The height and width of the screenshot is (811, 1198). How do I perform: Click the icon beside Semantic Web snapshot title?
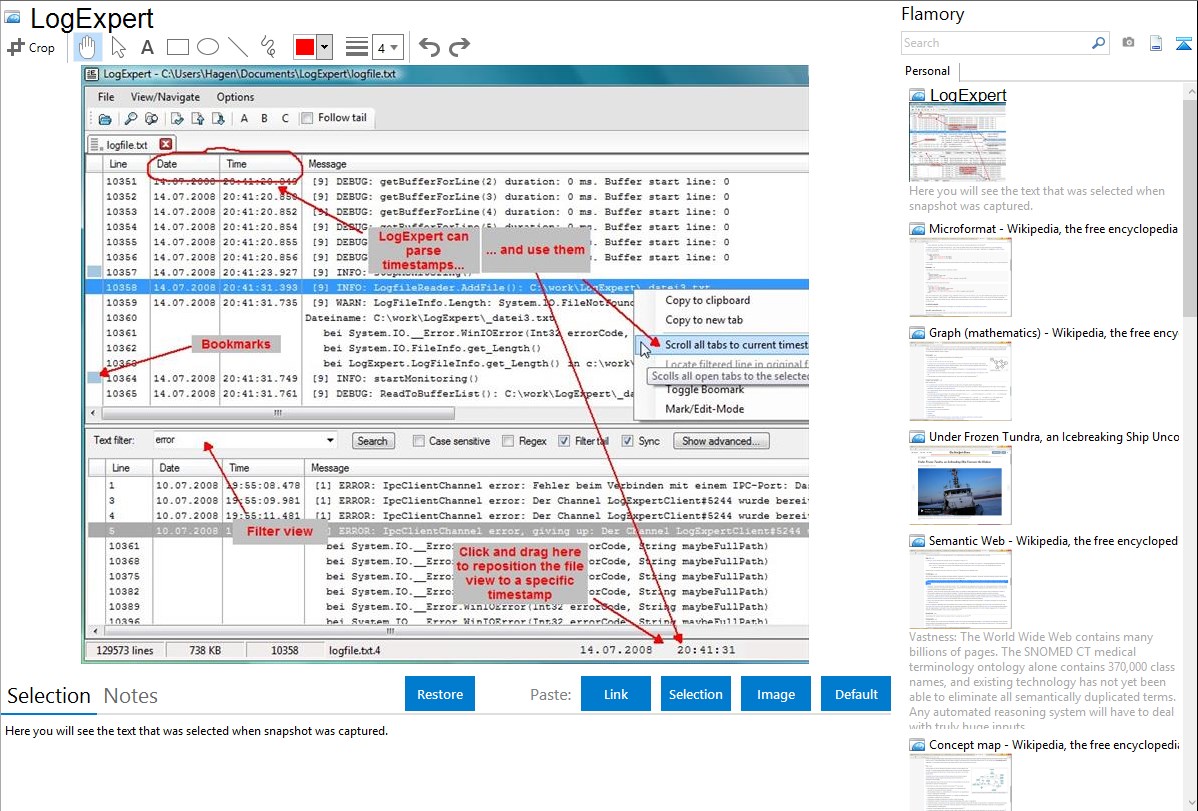tap(917, 541)
